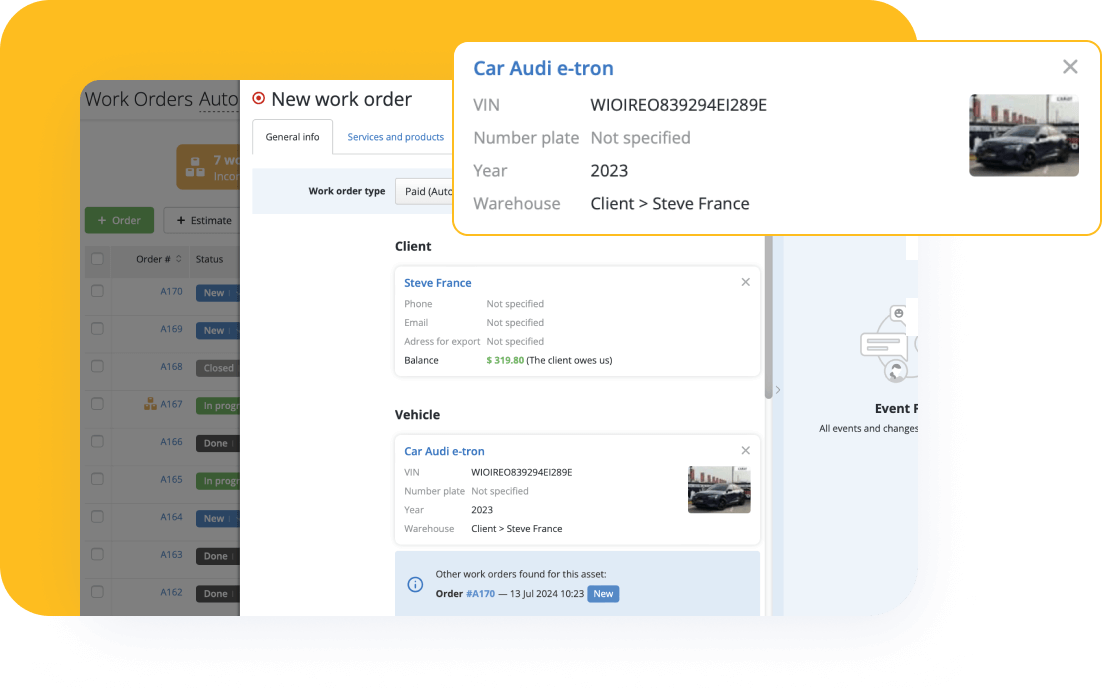Open the Audi e-tron photo in popup

point(1023,135)
